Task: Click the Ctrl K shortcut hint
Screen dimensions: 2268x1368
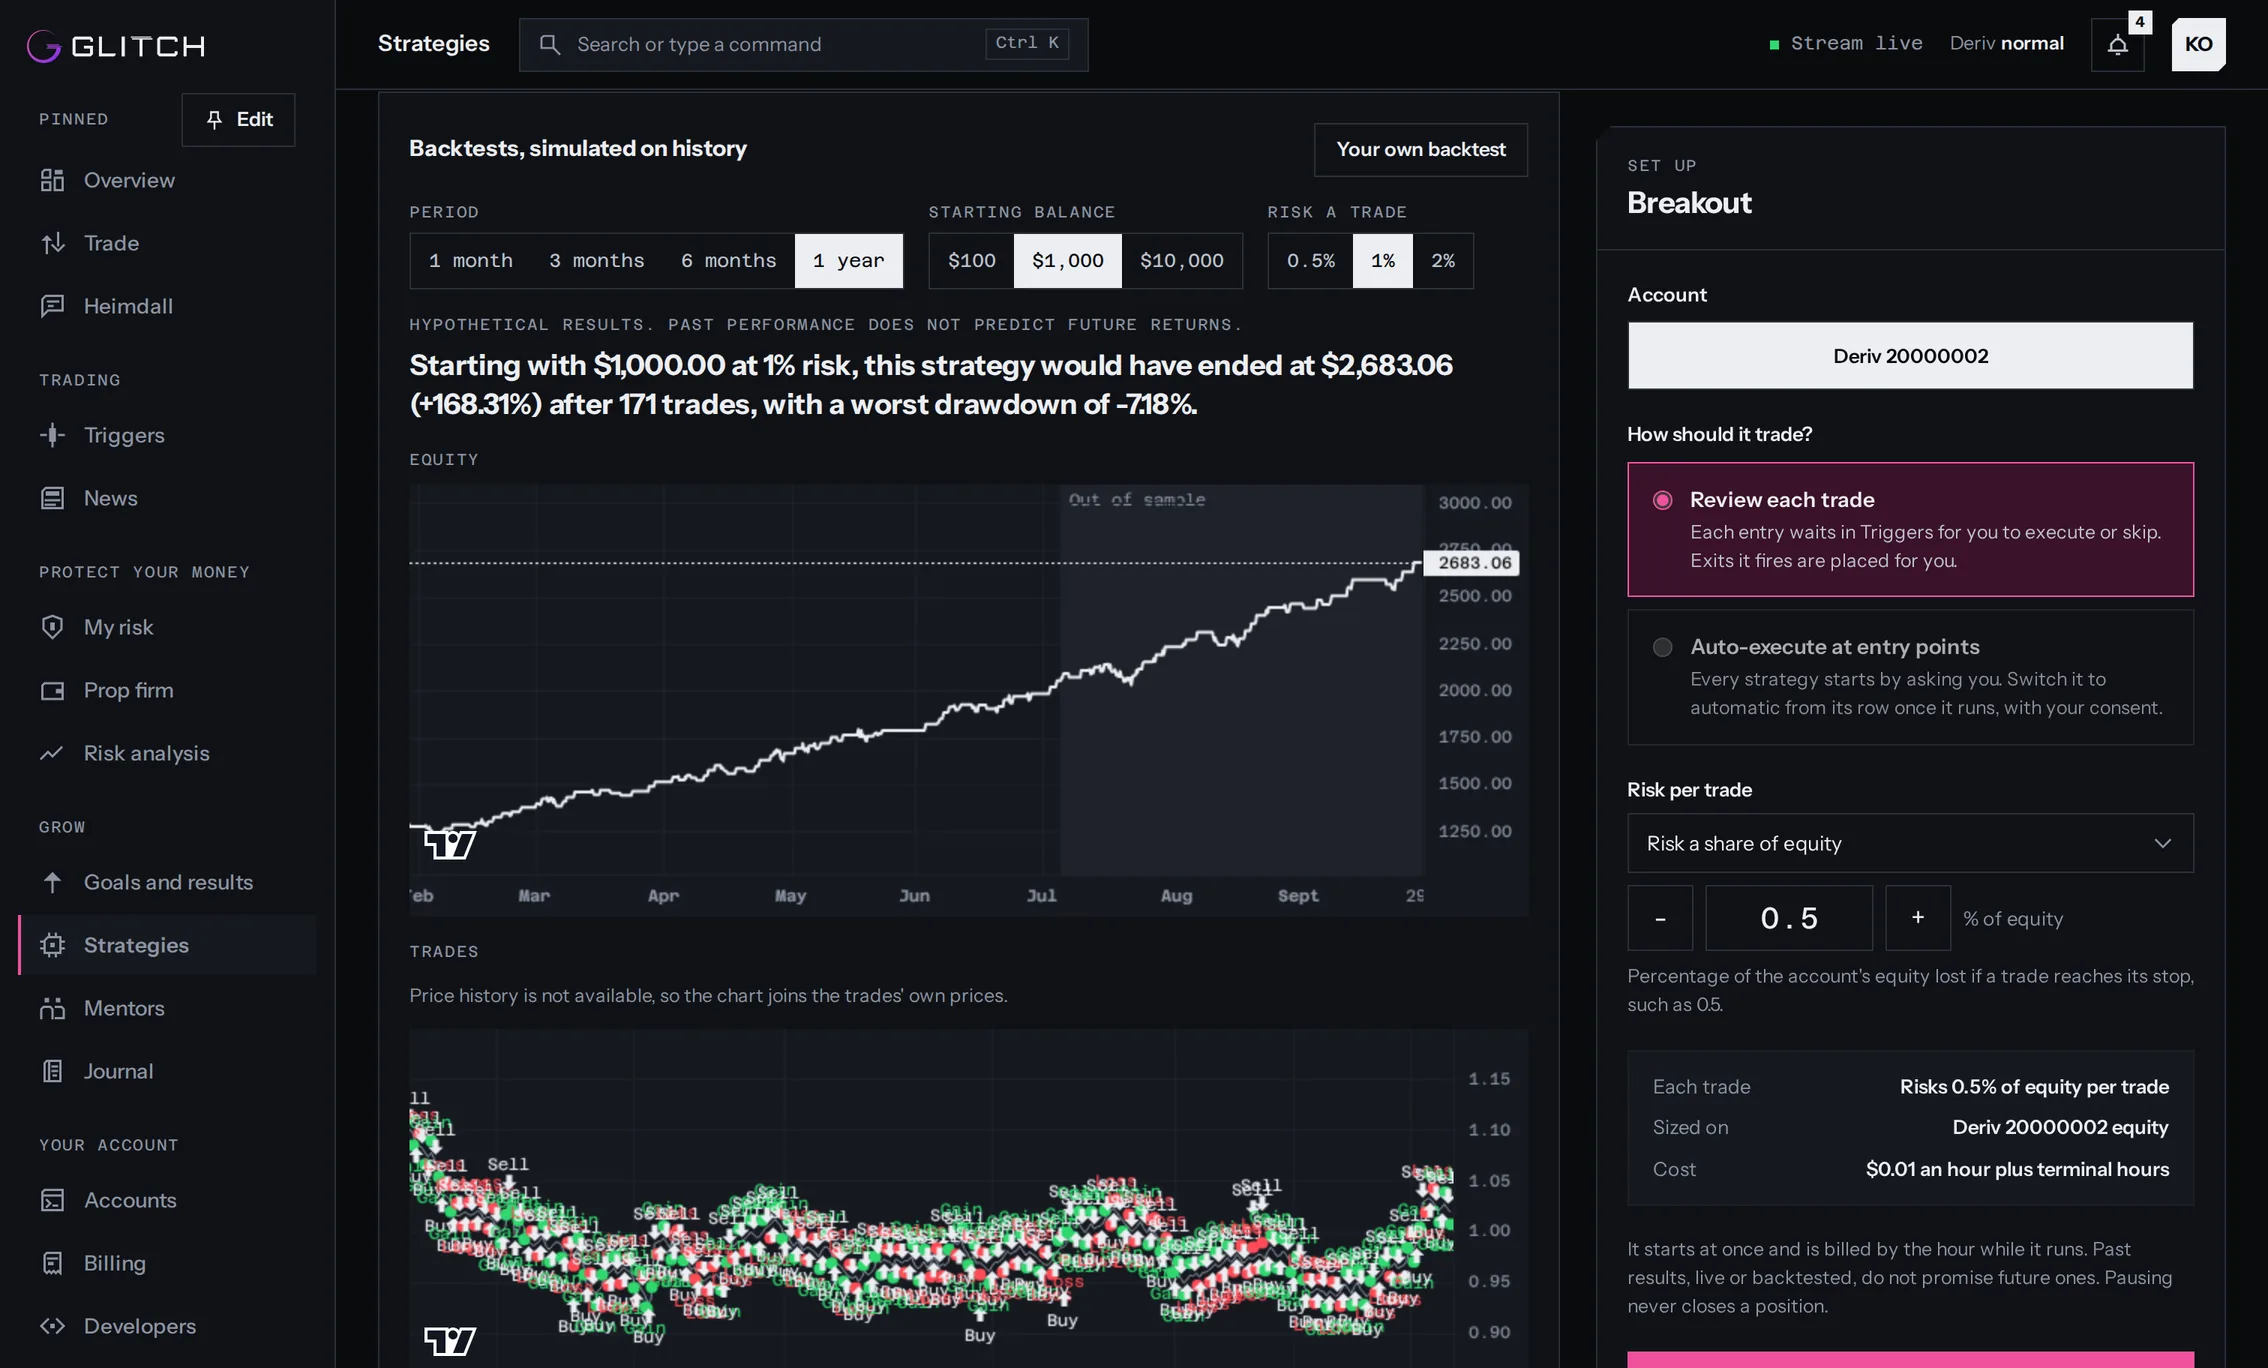Action: point(1027,44)
